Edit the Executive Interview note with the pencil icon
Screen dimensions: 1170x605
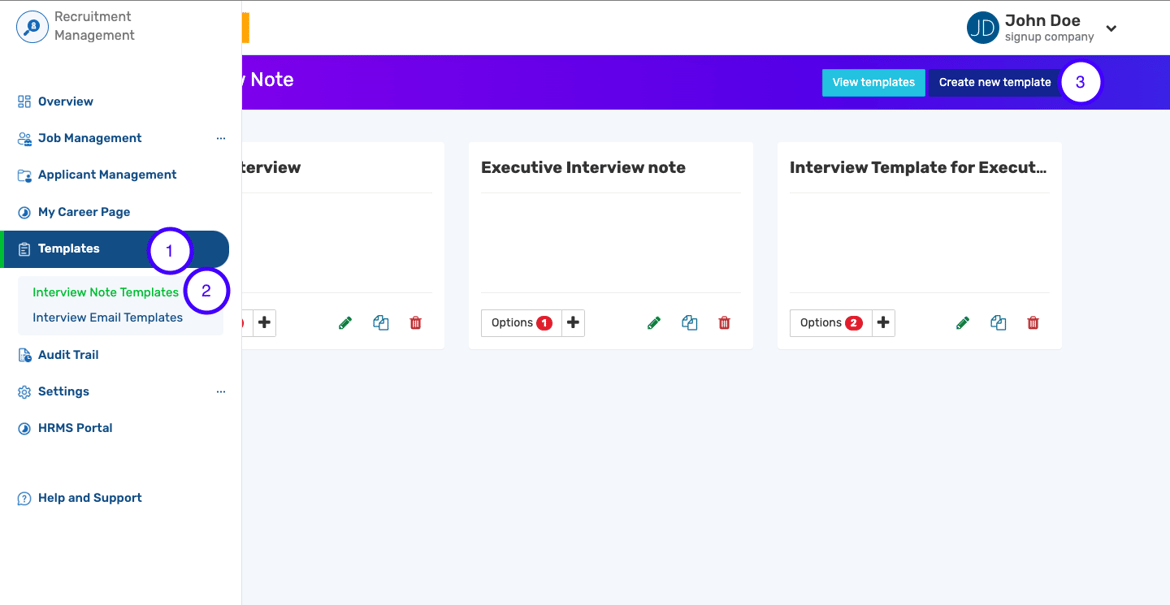[654, 323]
